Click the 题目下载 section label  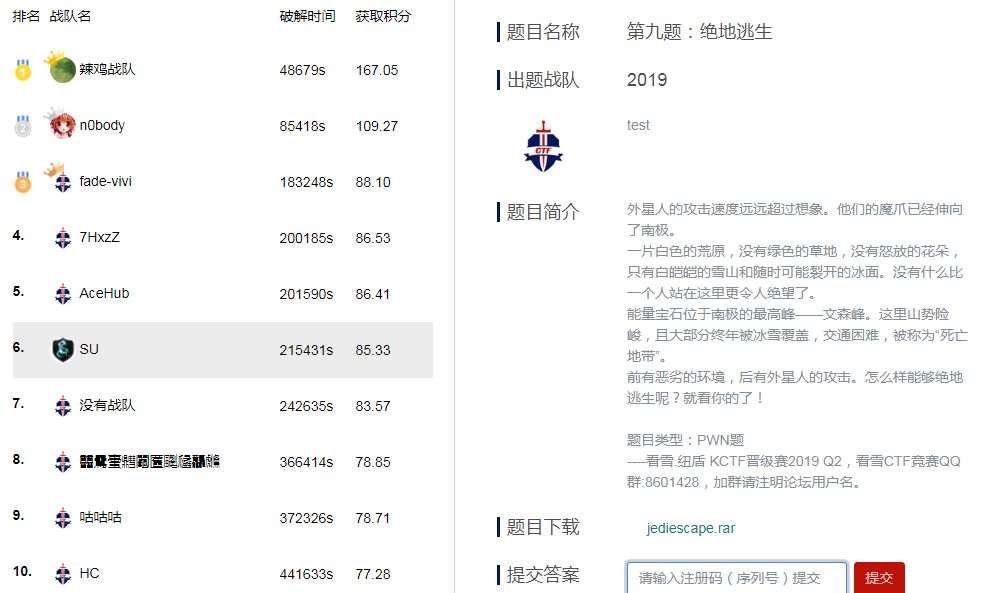coord(542,527)
